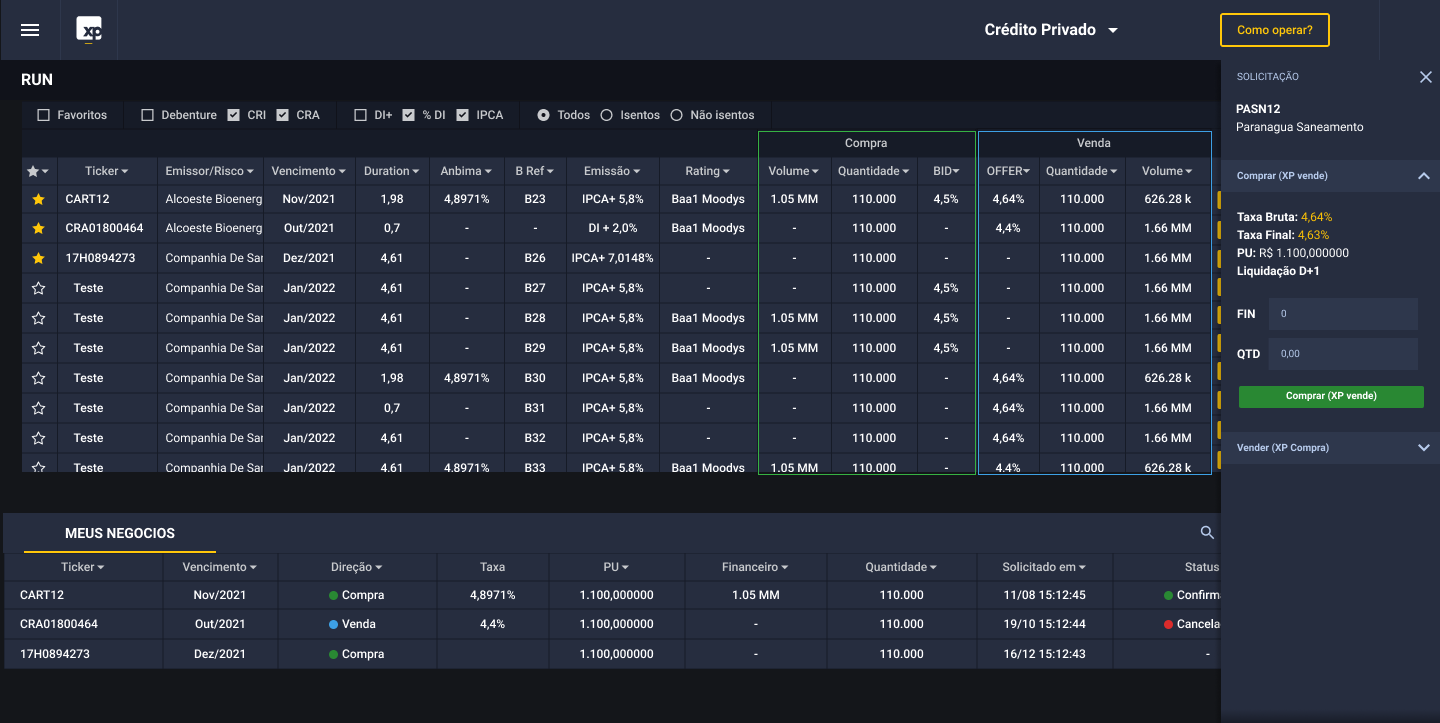
Task: Toggle the IPCA checkbox filter
Action: click(x=462, y=115)
